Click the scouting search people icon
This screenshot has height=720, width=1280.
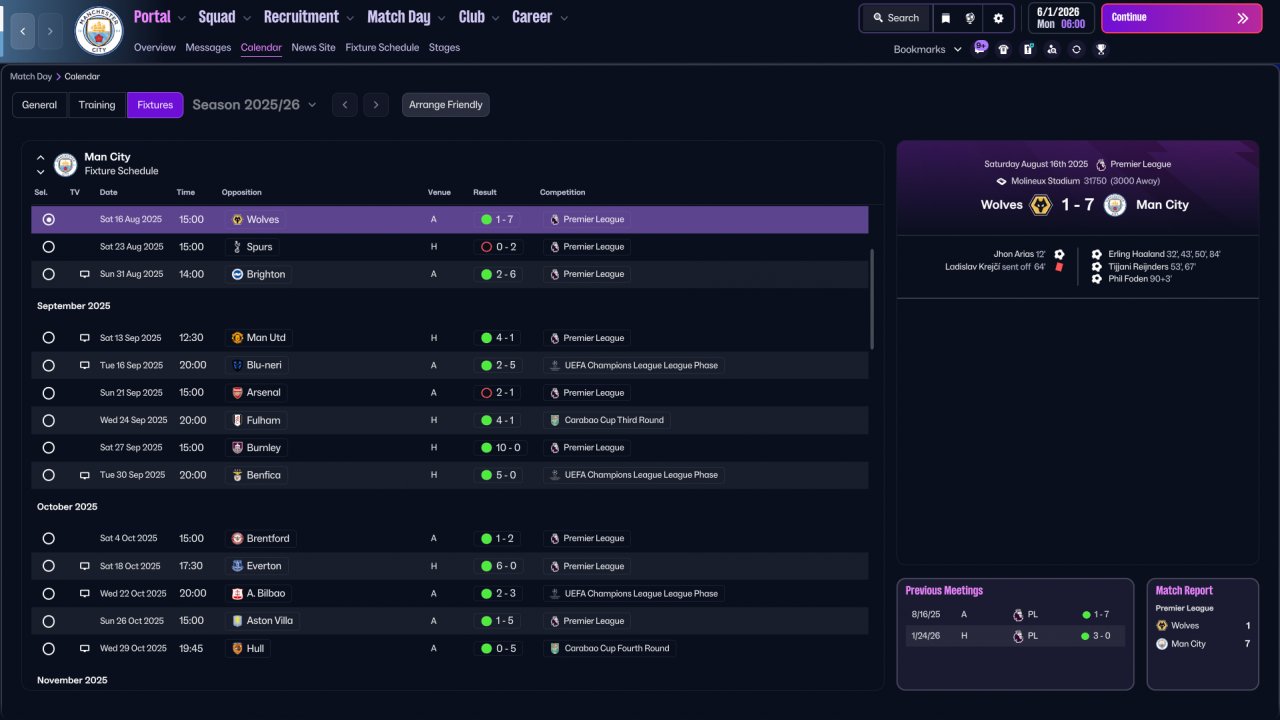point(1052,49)
